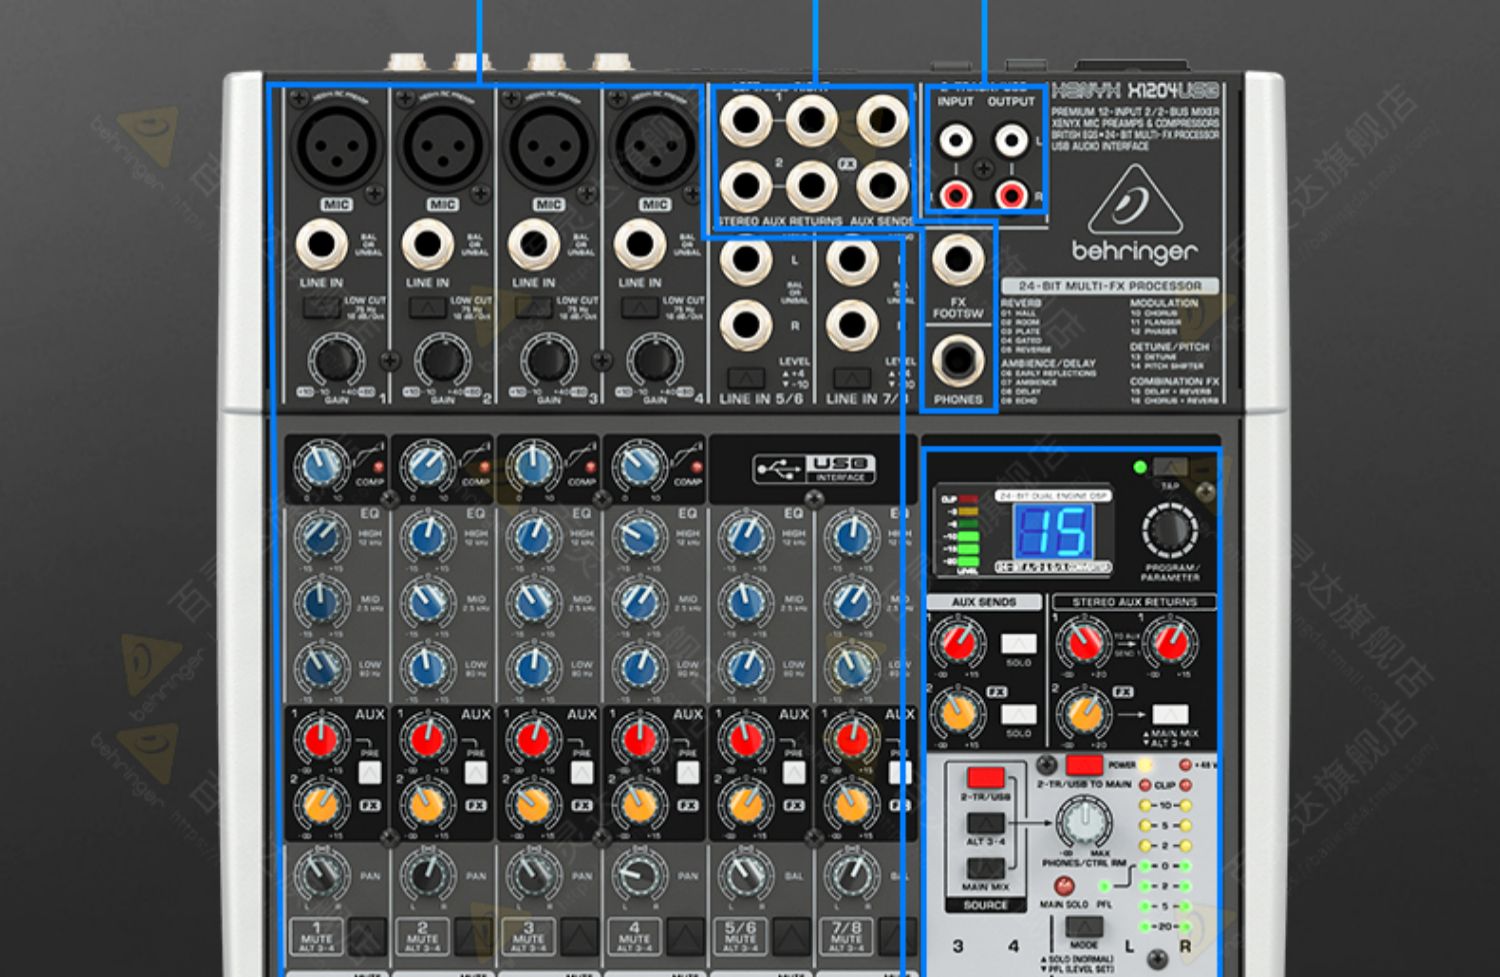Image resolution: width=1500 pixels, height=977 pixels.
Task: Click the white Input L RCA jack
Action: 956,140
